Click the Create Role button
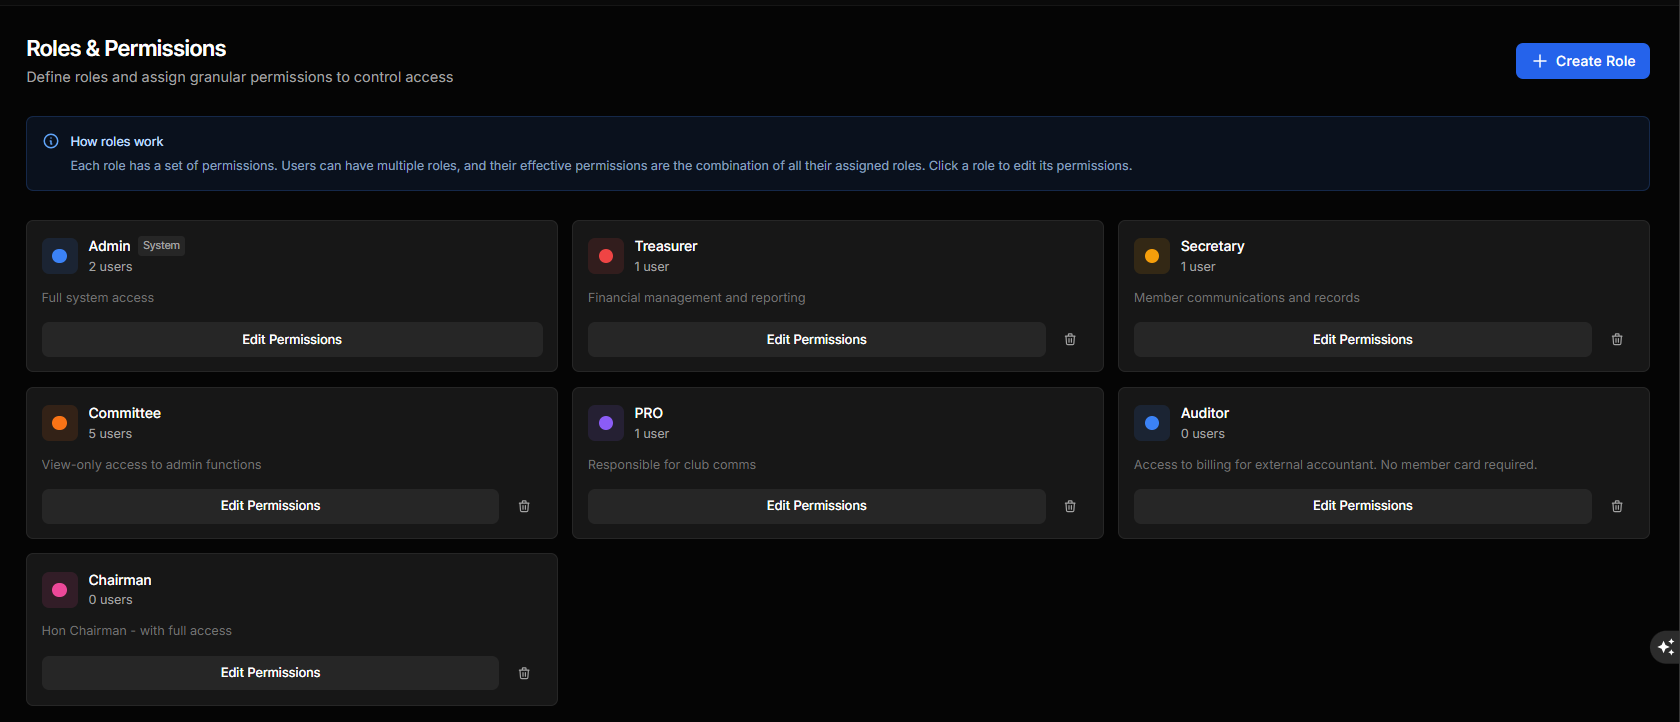Image resolution: width=1680 pixels, height=722 pixels. coord(1582,61)
